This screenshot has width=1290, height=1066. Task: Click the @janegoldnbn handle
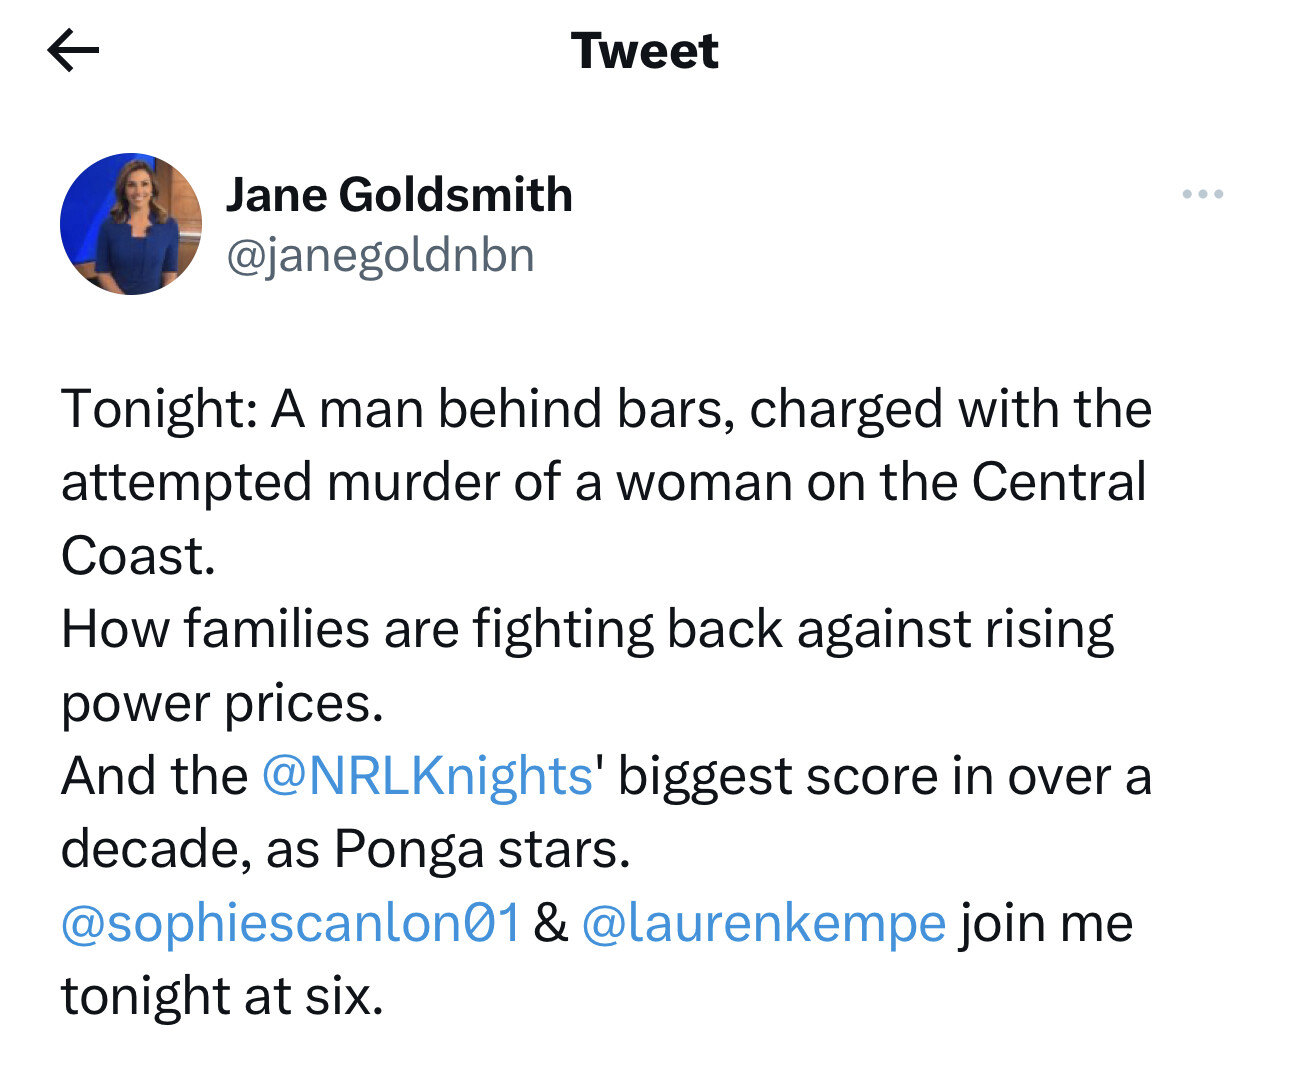[x=380, y=255]
